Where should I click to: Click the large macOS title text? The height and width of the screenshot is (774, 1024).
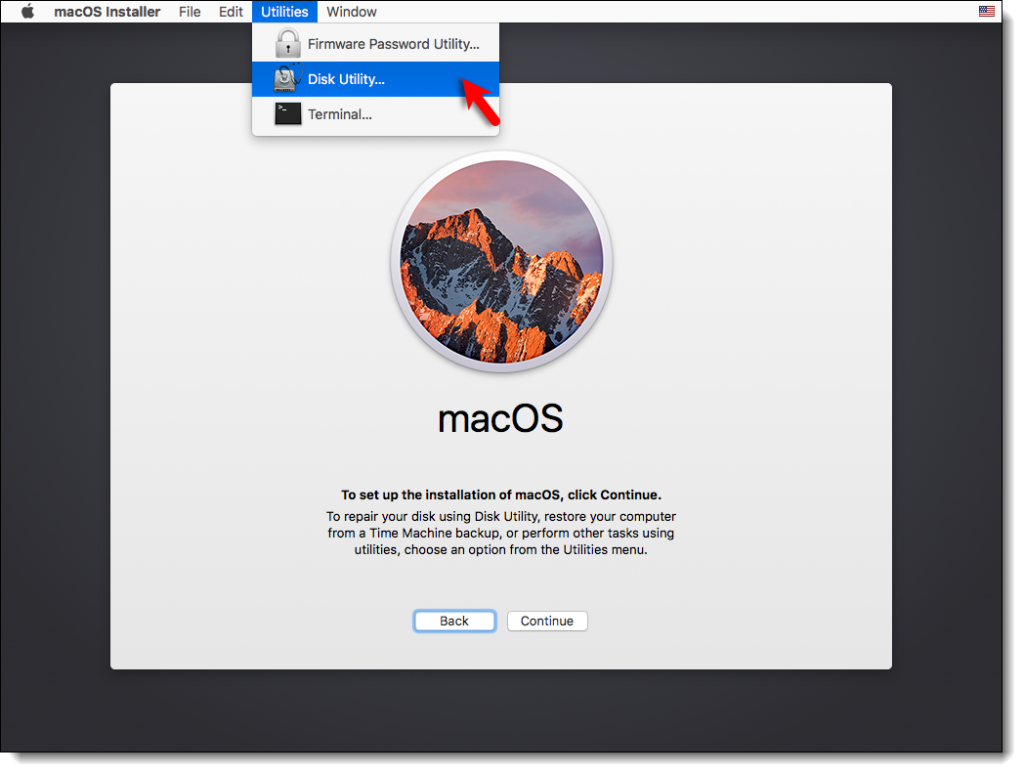point(500,418)
